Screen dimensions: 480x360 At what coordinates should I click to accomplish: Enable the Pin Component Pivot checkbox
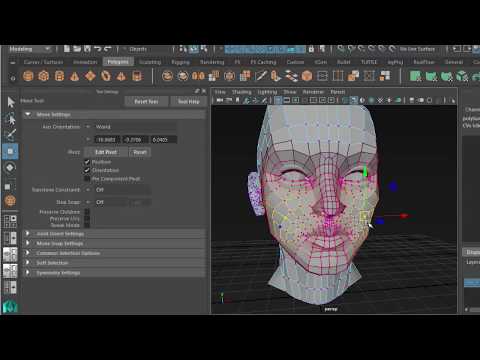[x=87, y=179]
